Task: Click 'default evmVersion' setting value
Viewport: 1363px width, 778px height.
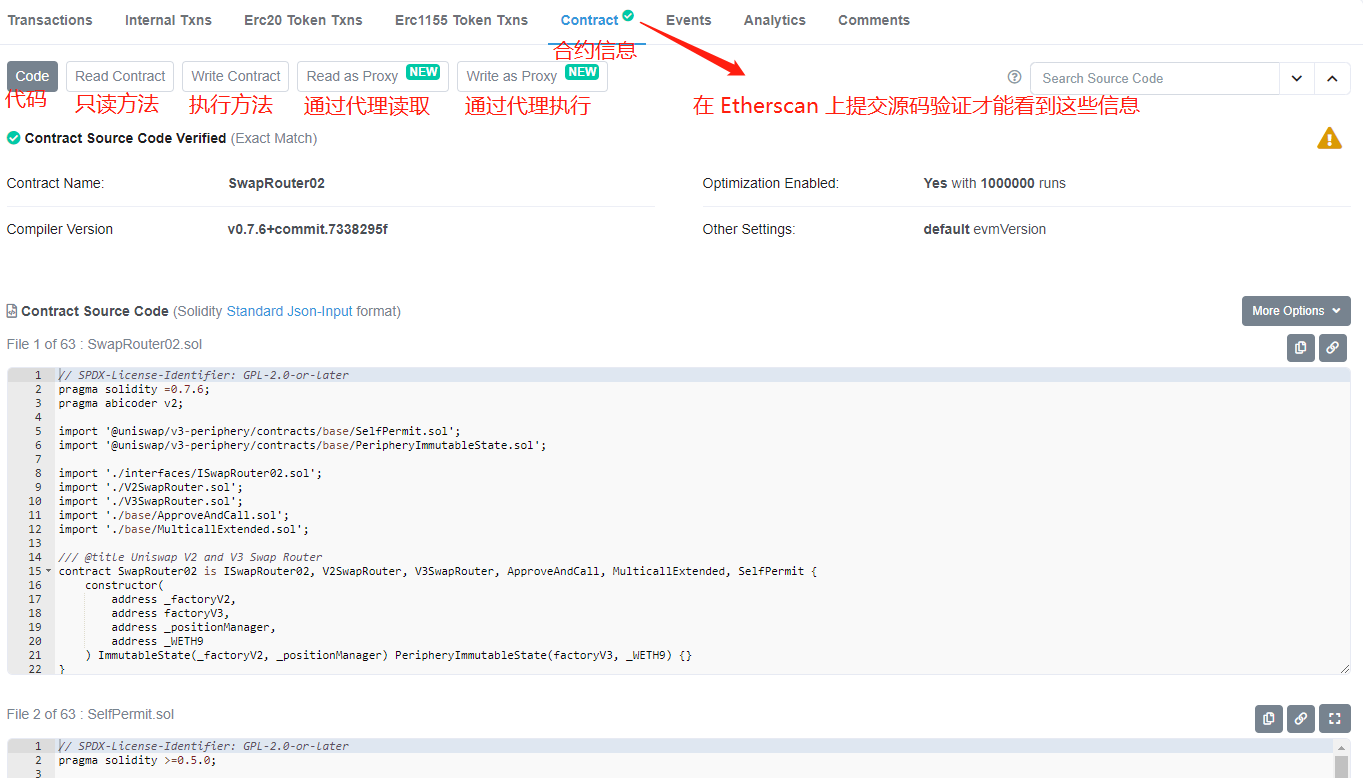Action: point(984,229)
